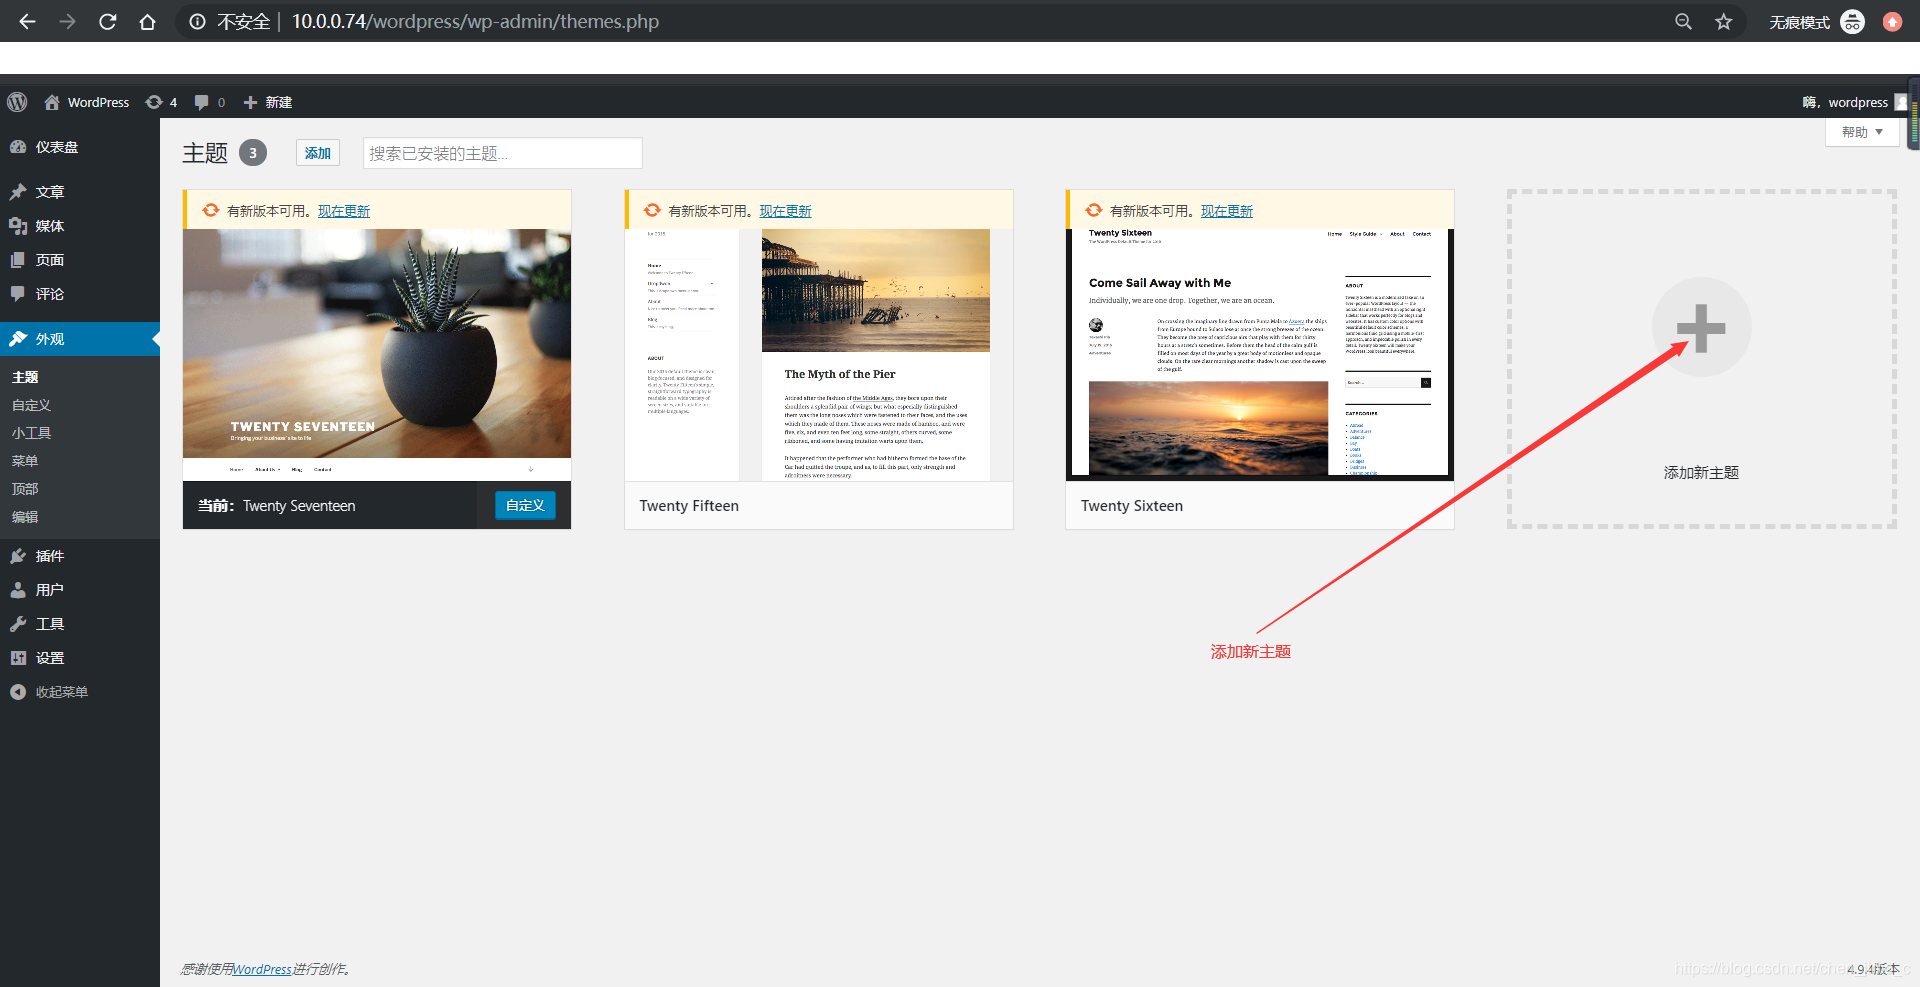
Task: Open 页面 pages menu
Action: [80, 260]
